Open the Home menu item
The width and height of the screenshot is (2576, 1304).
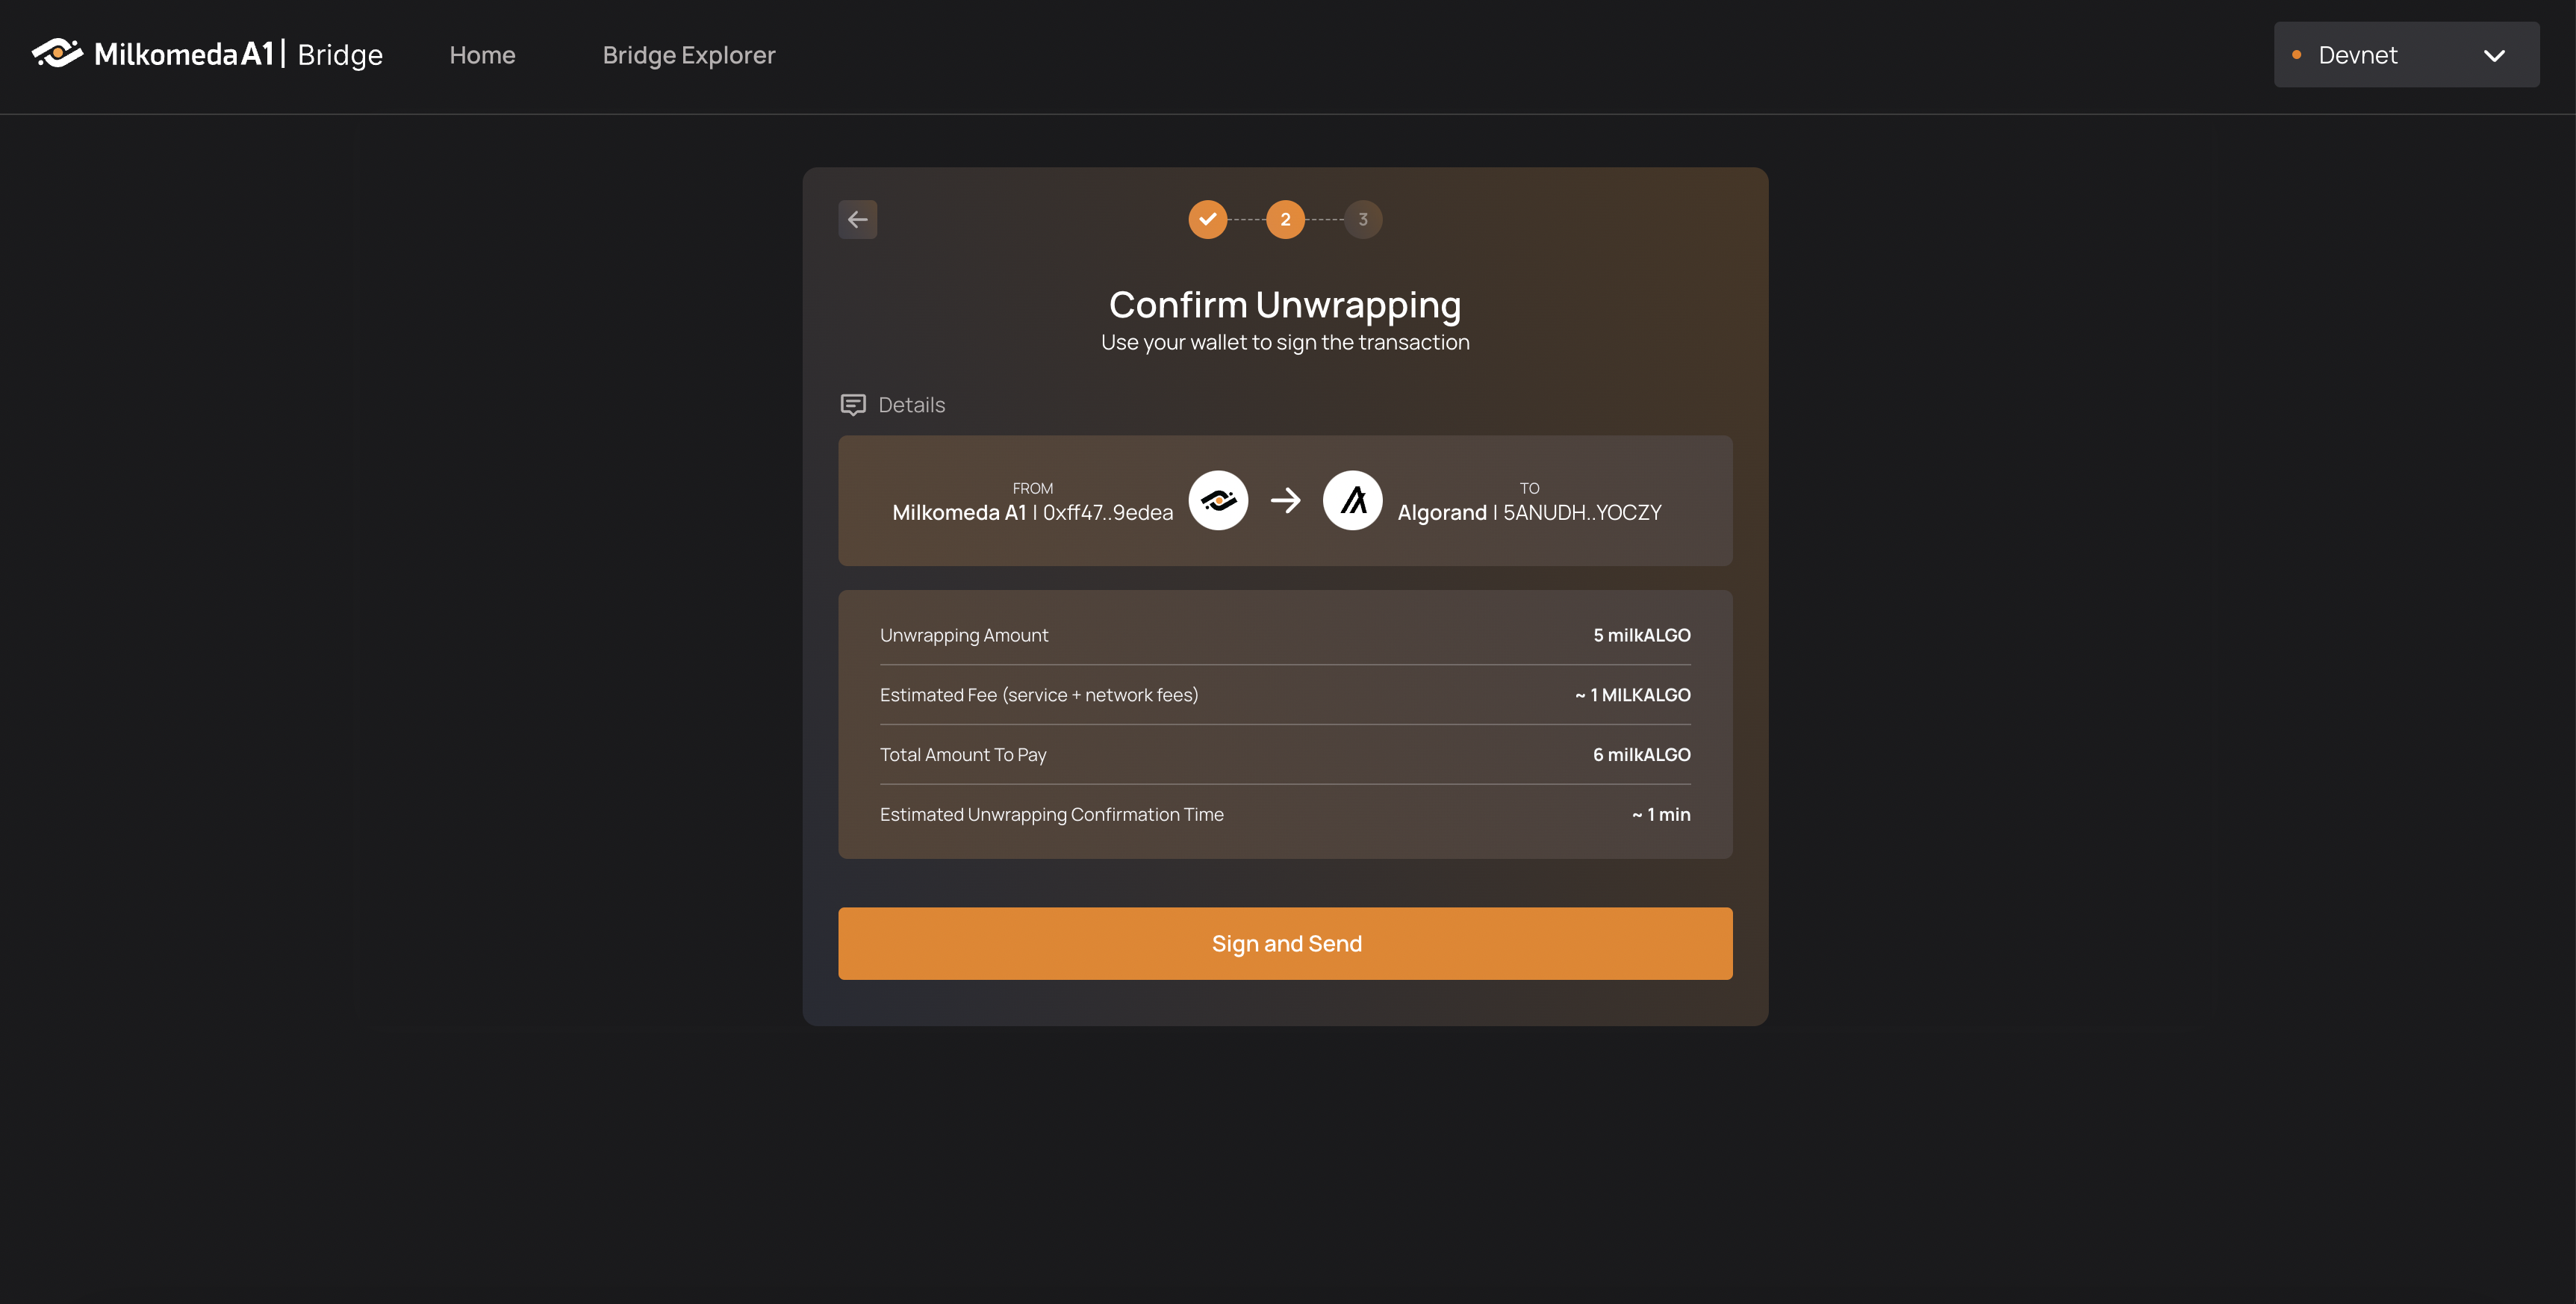(482, 55)
